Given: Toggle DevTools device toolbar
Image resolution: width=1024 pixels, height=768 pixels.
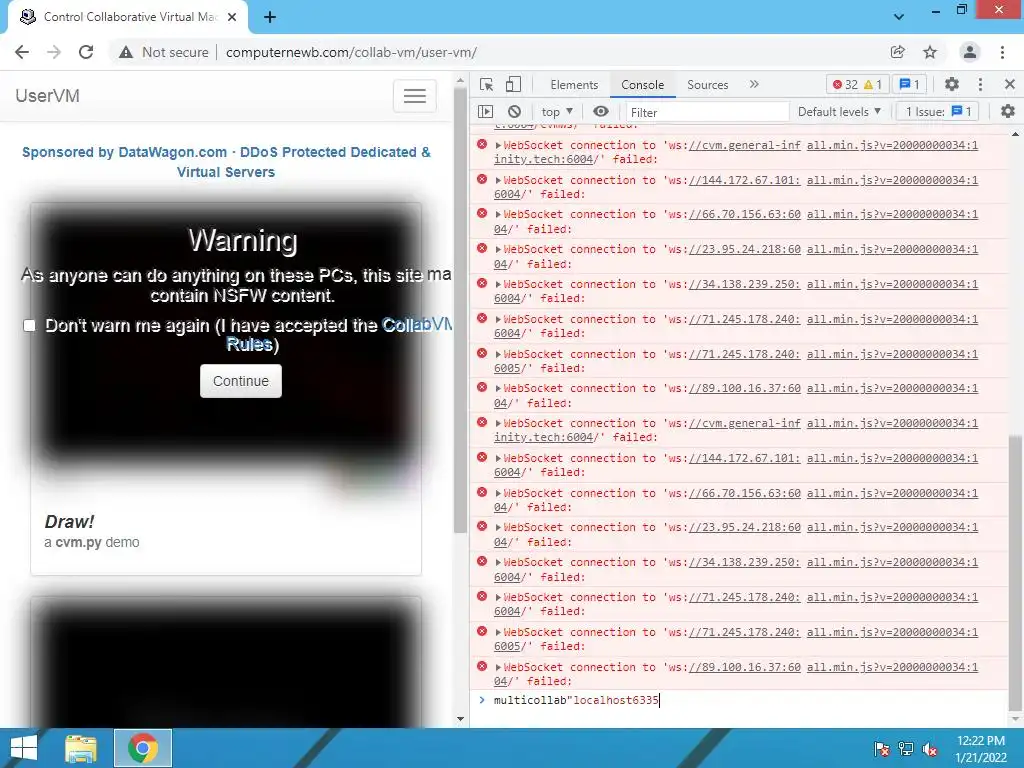Looking at the screenshot, I should 513,84.
